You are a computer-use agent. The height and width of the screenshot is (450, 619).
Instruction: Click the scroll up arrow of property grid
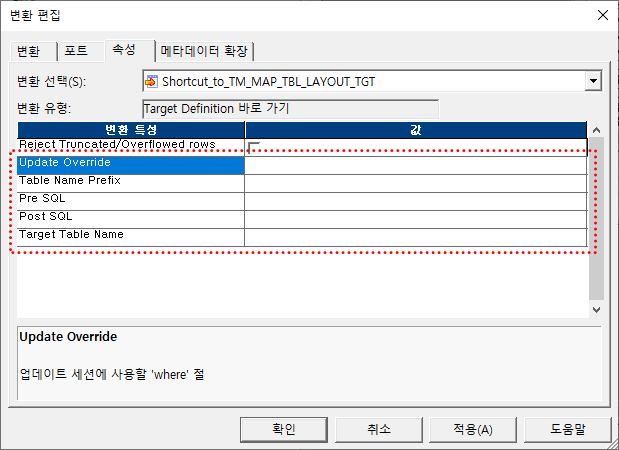click(596, 130)
